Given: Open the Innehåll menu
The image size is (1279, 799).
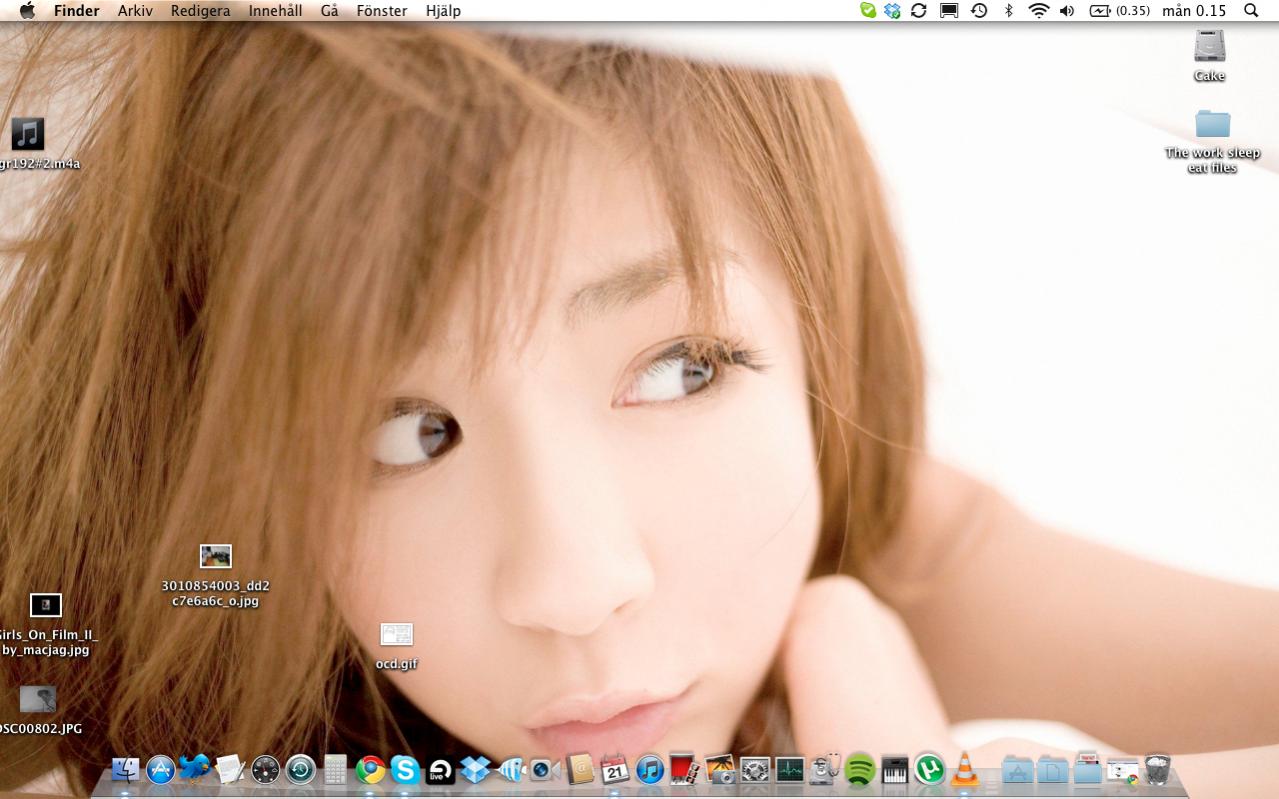Looking at the screenshot, I should point(275,11).
